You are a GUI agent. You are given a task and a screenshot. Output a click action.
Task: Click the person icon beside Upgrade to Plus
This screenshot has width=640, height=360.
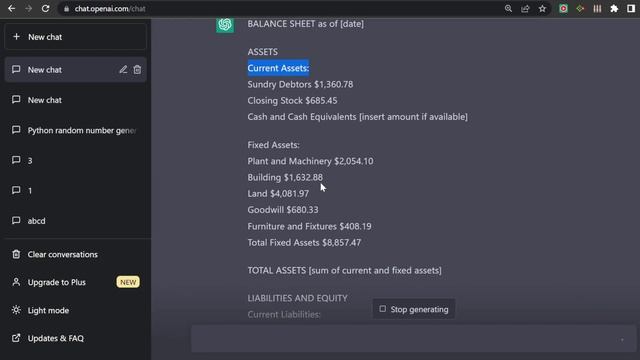point(16,282)
